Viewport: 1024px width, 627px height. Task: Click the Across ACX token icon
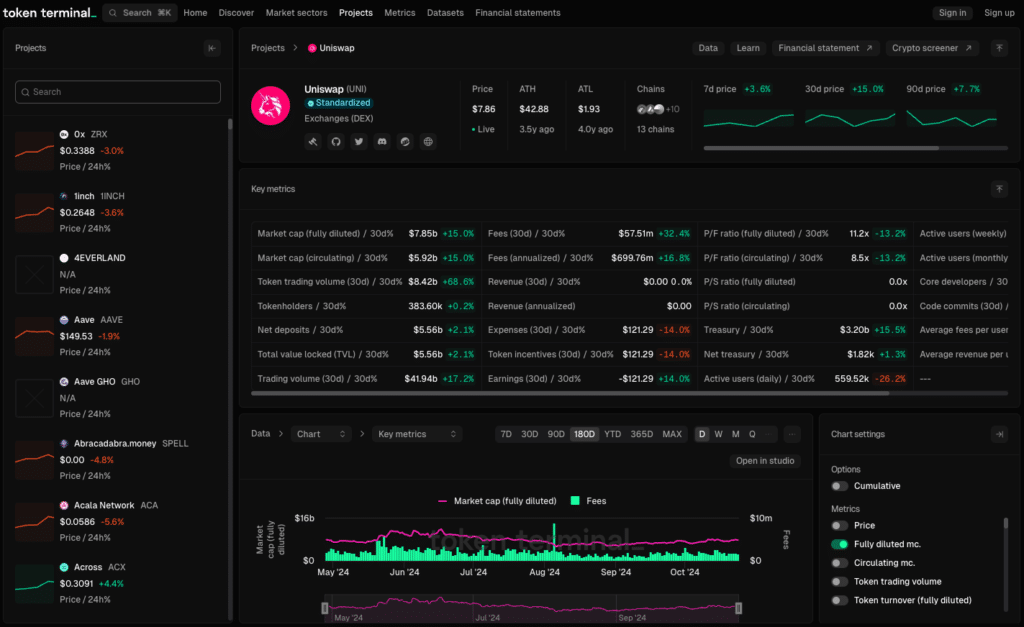pos(64,568)
